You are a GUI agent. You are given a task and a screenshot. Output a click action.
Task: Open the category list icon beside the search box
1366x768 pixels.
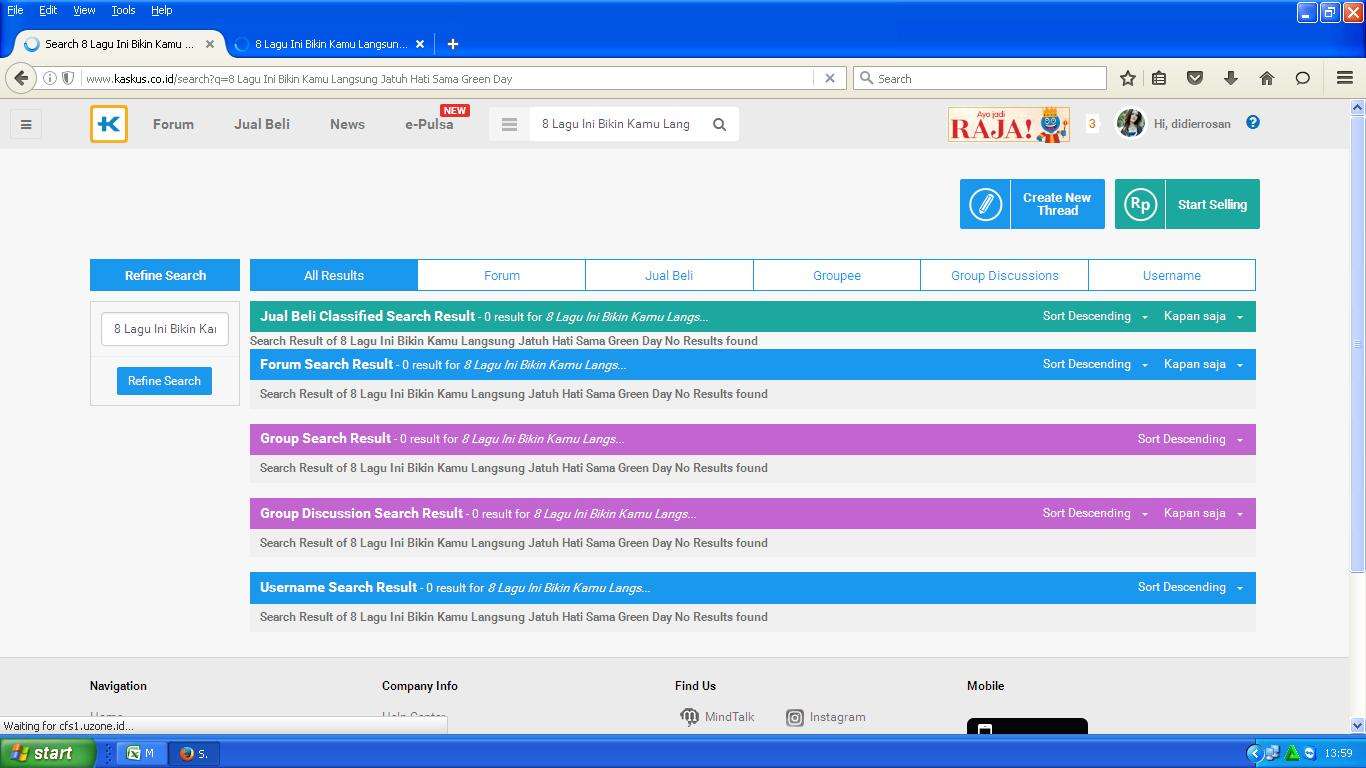tap(509, 124)
